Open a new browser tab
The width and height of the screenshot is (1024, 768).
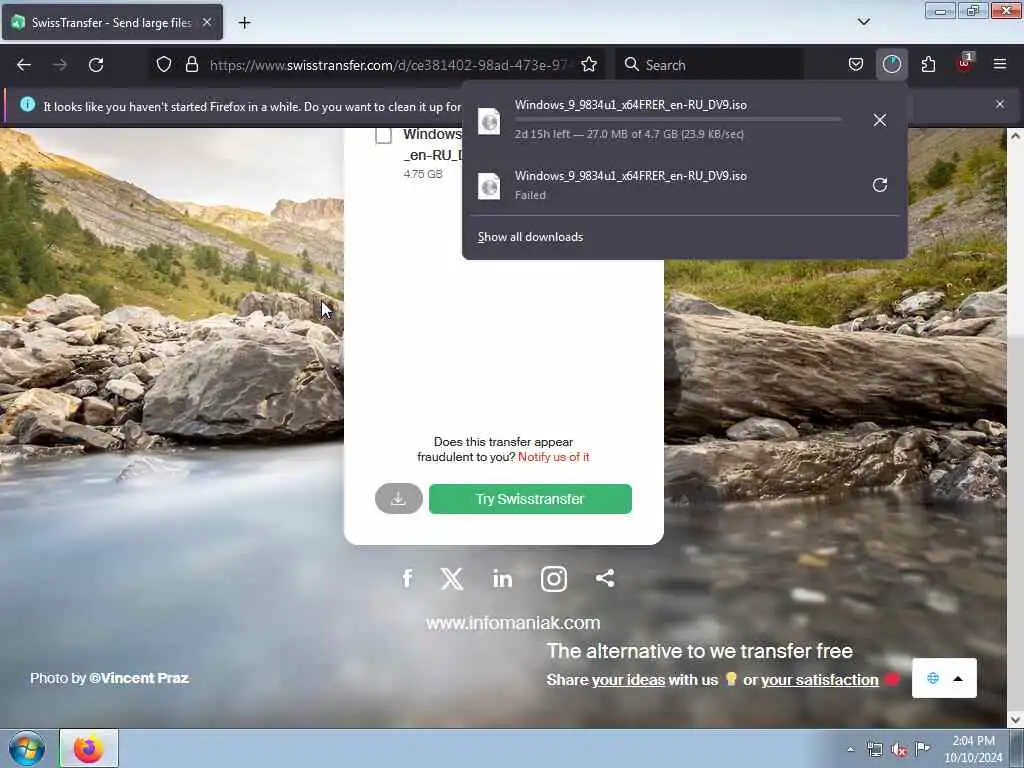click(244, 23)
